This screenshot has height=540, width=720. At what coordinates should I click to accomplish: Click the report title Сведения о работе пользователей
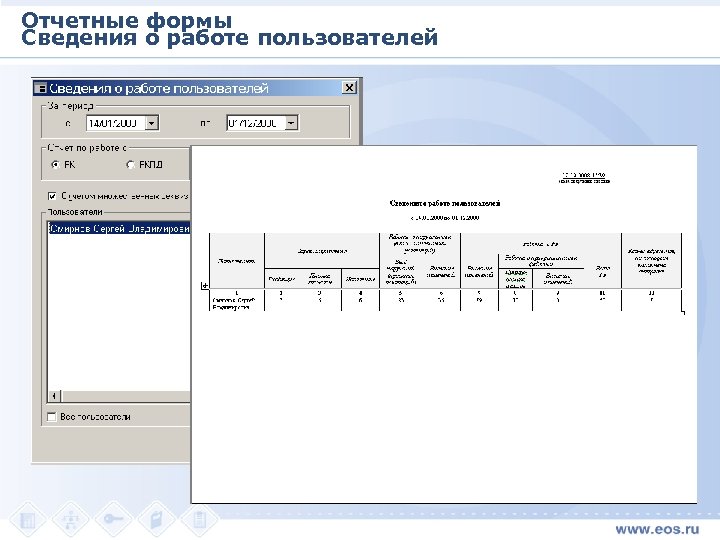tap(444, 203)
